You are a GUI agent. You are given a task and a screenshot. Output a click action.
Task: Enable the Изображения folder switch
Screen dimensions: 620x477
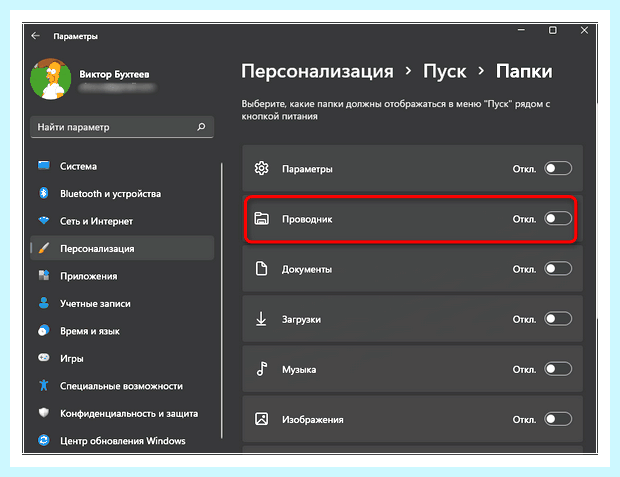(x=558, y=419)
